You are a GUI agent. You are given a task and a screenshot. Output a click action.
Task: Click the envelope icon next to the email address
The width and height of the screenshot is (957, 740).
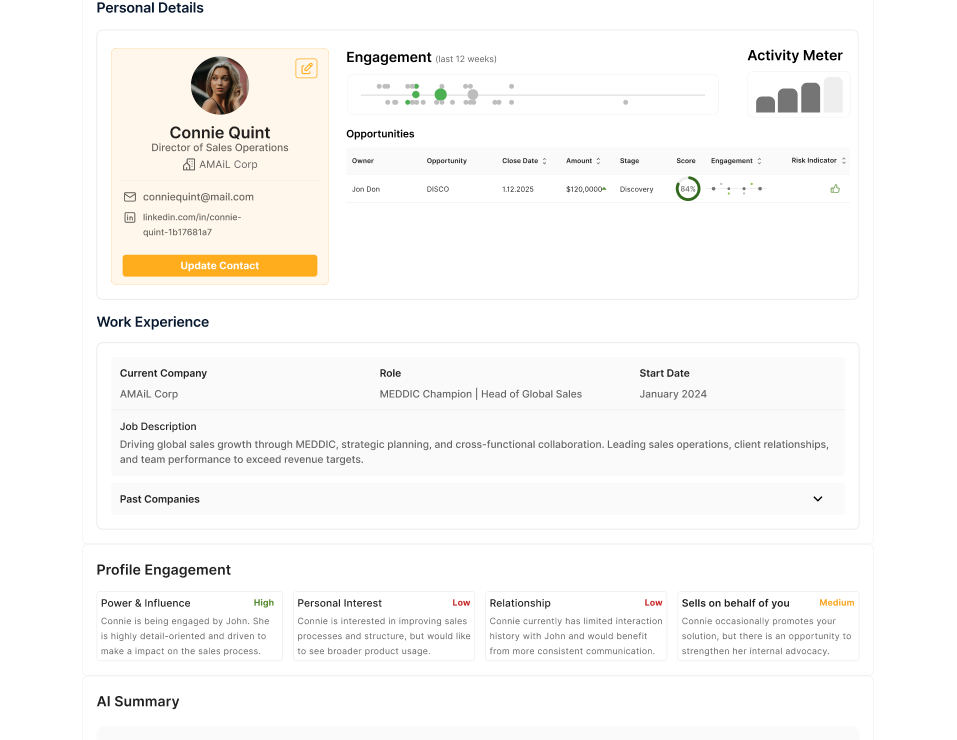click(x=130, y=197)
